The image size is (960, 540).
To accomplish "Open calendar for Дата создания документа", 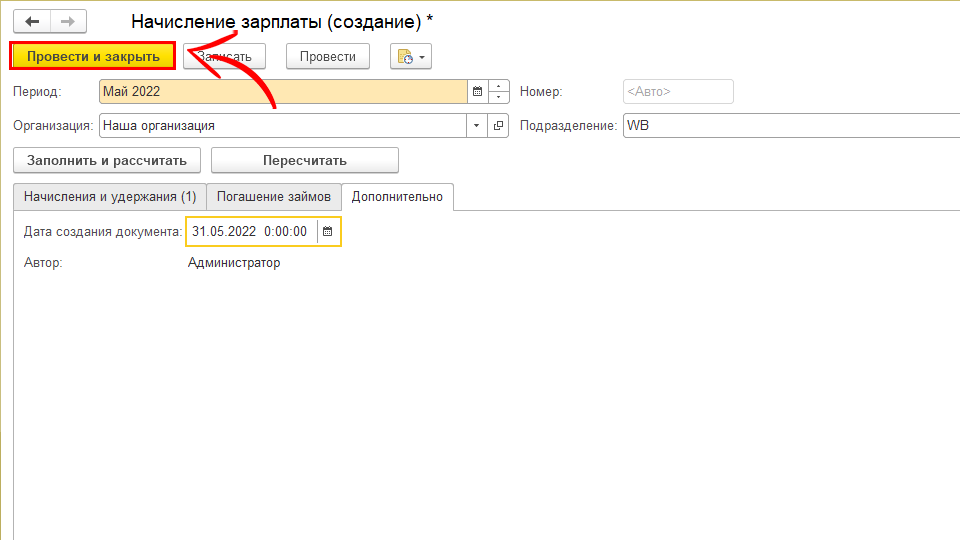I will click(x=327, y=232).
